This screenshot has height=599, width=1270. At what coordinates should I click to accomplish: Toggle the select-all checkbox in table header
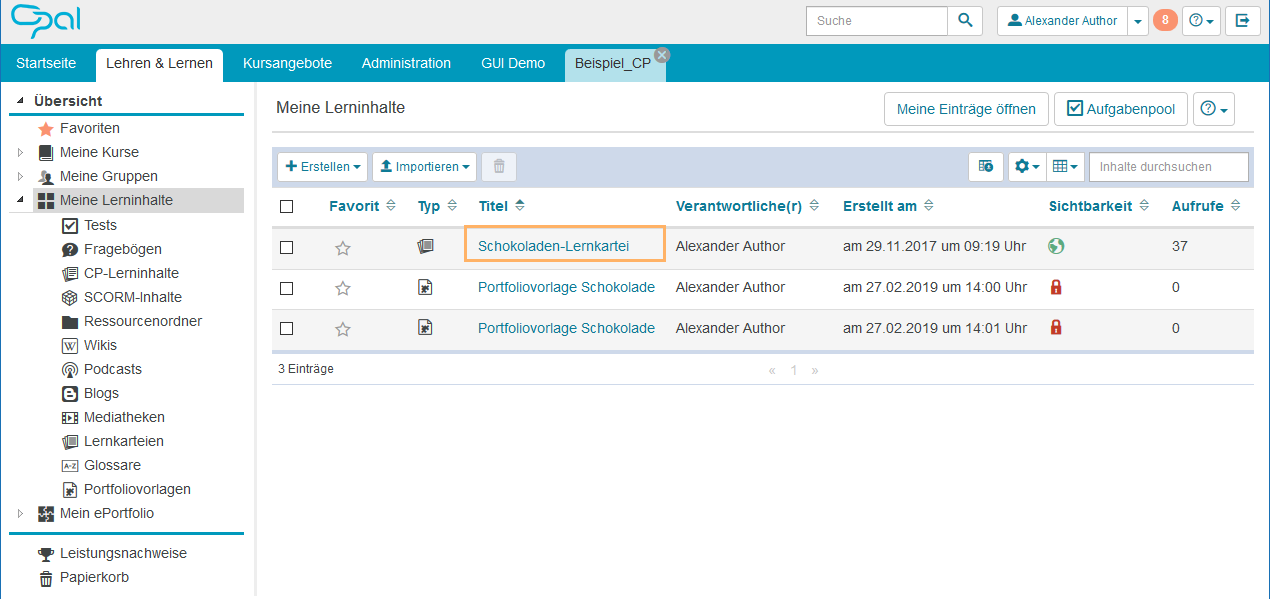[x=287, y=207]
